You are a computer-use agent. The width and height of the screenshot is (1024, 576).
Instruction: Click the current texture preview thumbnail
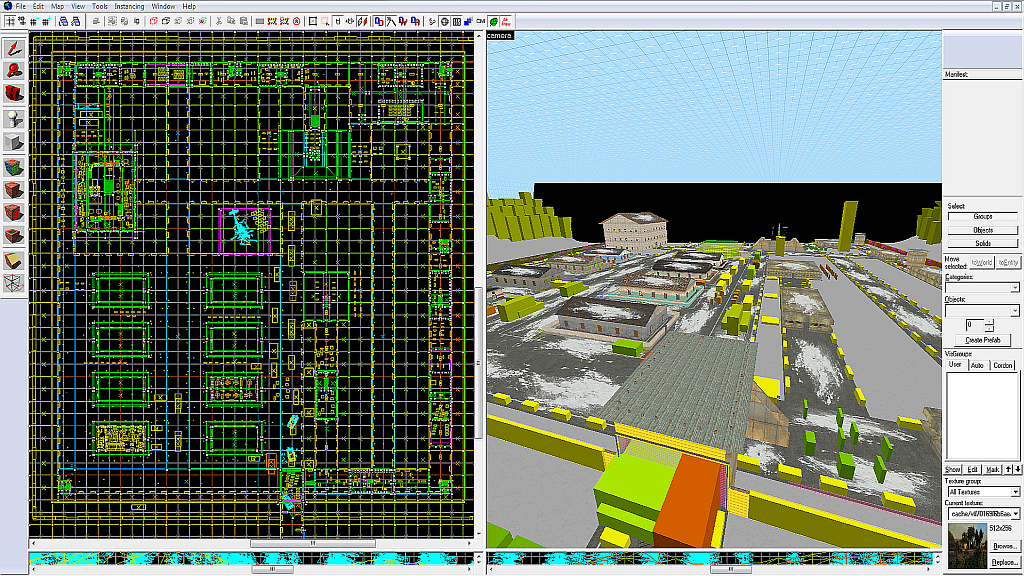tap(967, 546)
